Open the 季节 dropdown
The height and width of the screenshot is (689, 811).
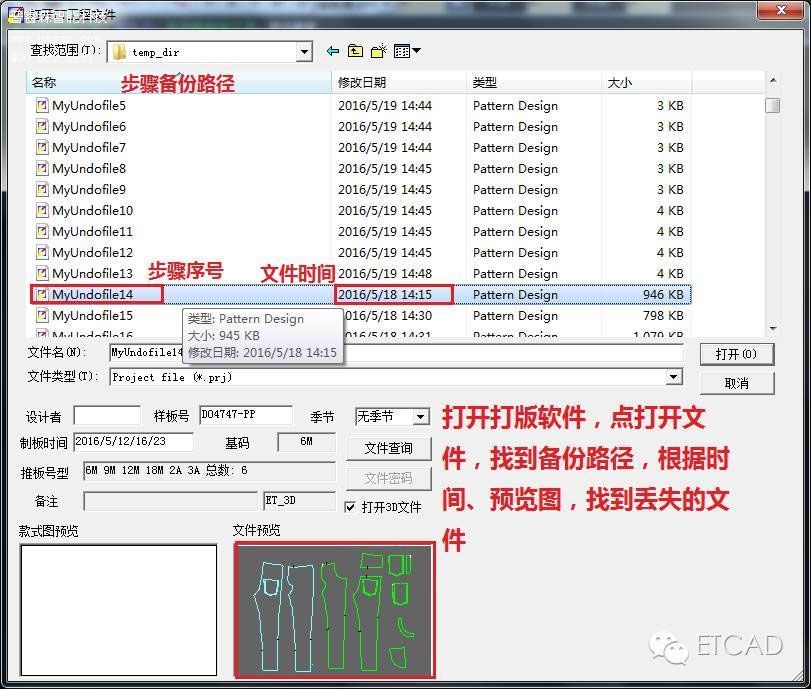422,416
